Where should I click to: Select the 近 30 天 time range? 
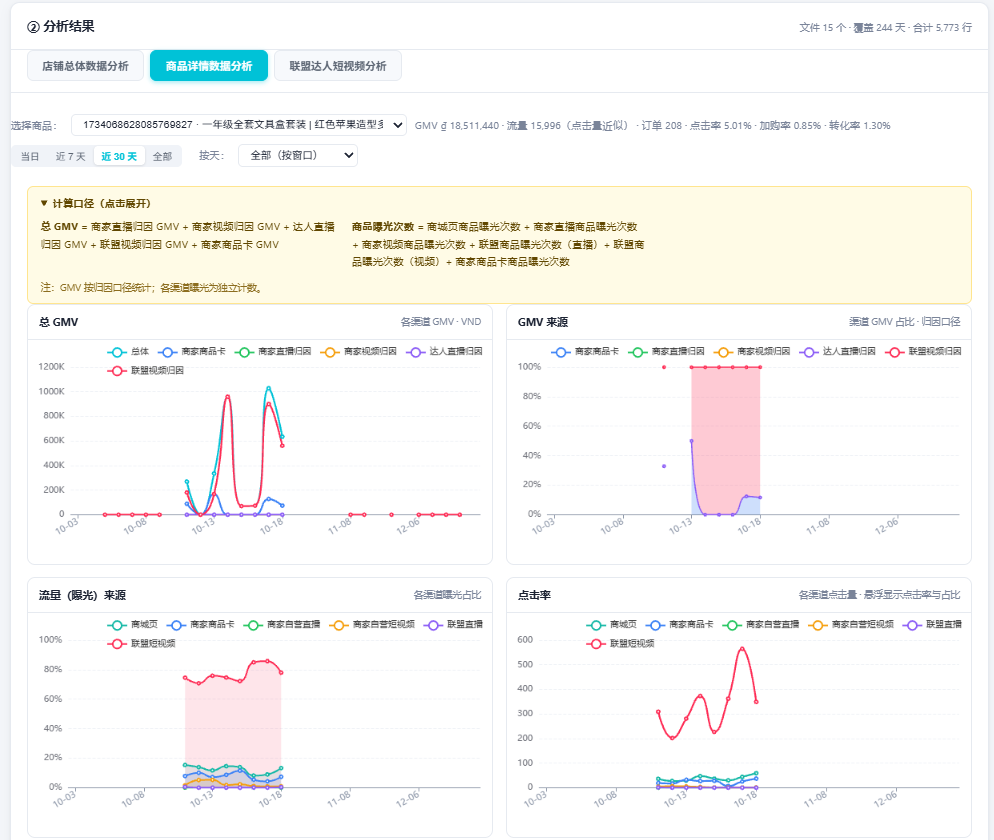(119, 157)
